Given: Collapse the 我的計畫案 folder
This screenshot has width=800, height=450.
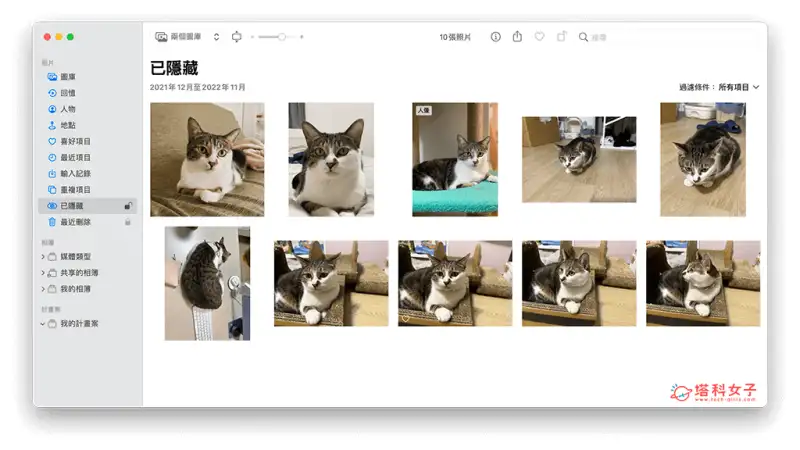Looking at the screenshot, I should (x=43, y=324).
